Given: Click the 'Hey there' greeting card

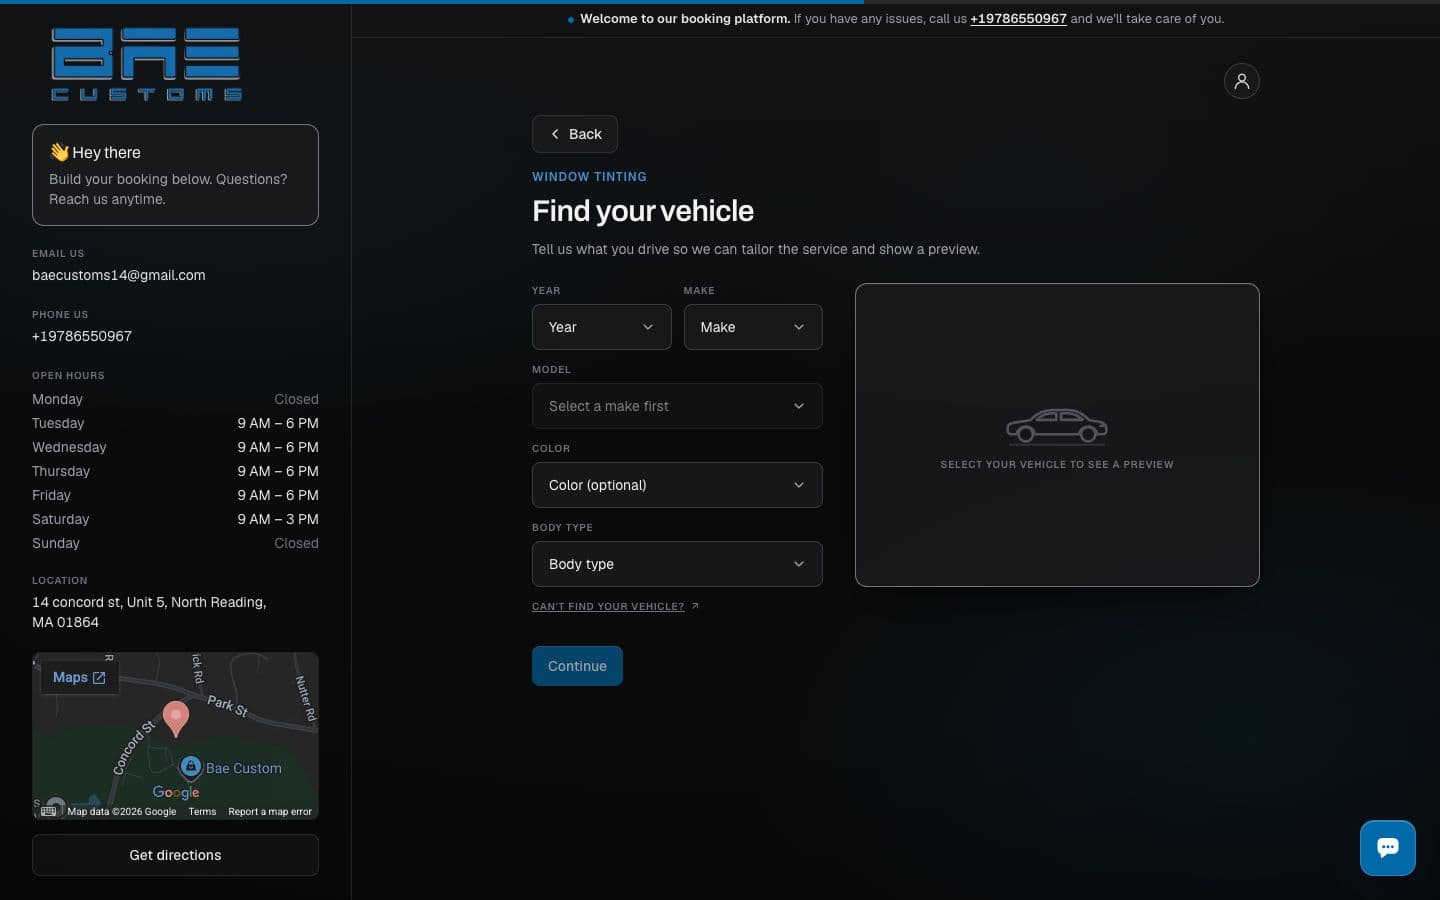Looking at the screenshot, I should pos(175,175).
